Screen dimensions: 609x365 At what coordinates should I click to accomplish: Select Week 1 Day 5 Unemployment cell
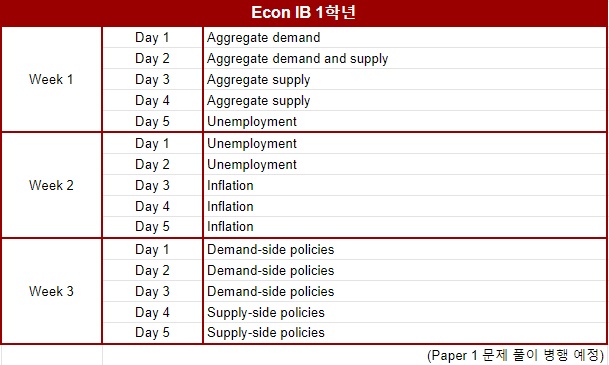[405, 122]
